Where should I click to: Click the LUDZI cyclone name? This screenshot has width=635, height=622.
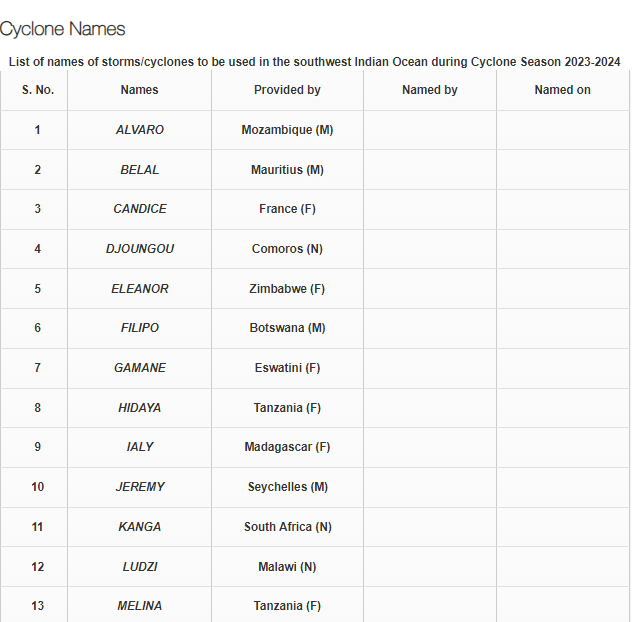(139, 567)
